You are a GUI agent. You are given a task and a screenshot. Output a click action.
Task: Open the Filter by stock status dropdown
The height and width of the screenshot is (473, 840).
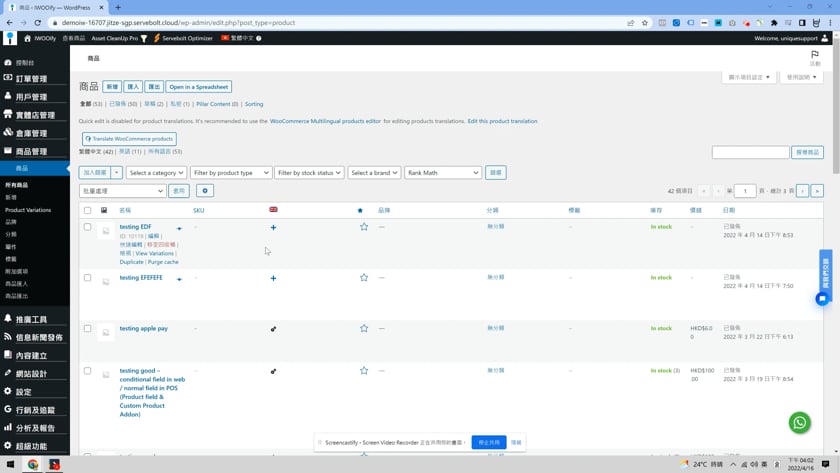coord(309,172)
